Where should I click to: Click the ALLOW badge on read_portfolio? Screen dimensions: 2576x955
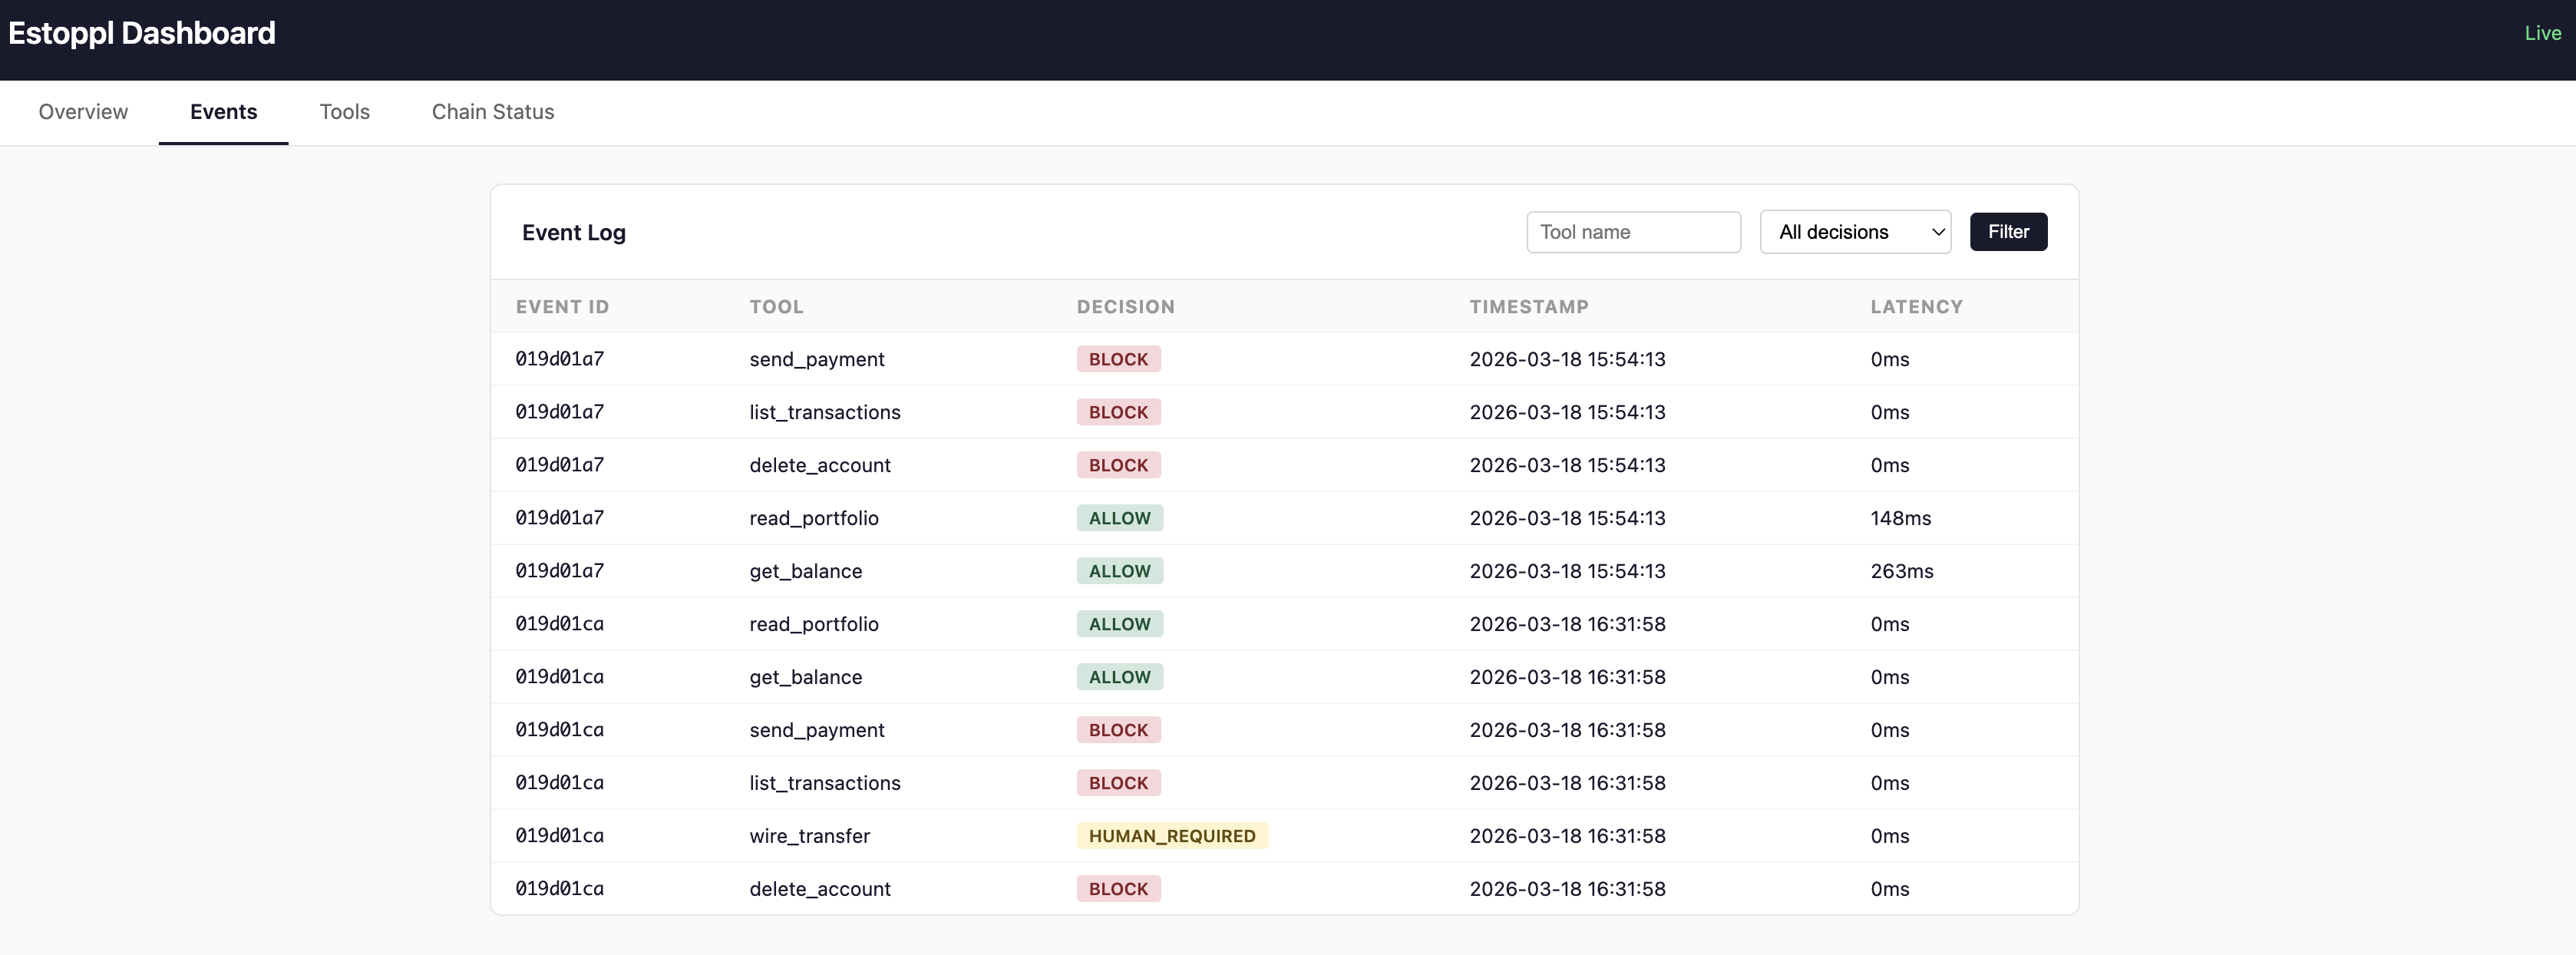(x=1119, y=518)
